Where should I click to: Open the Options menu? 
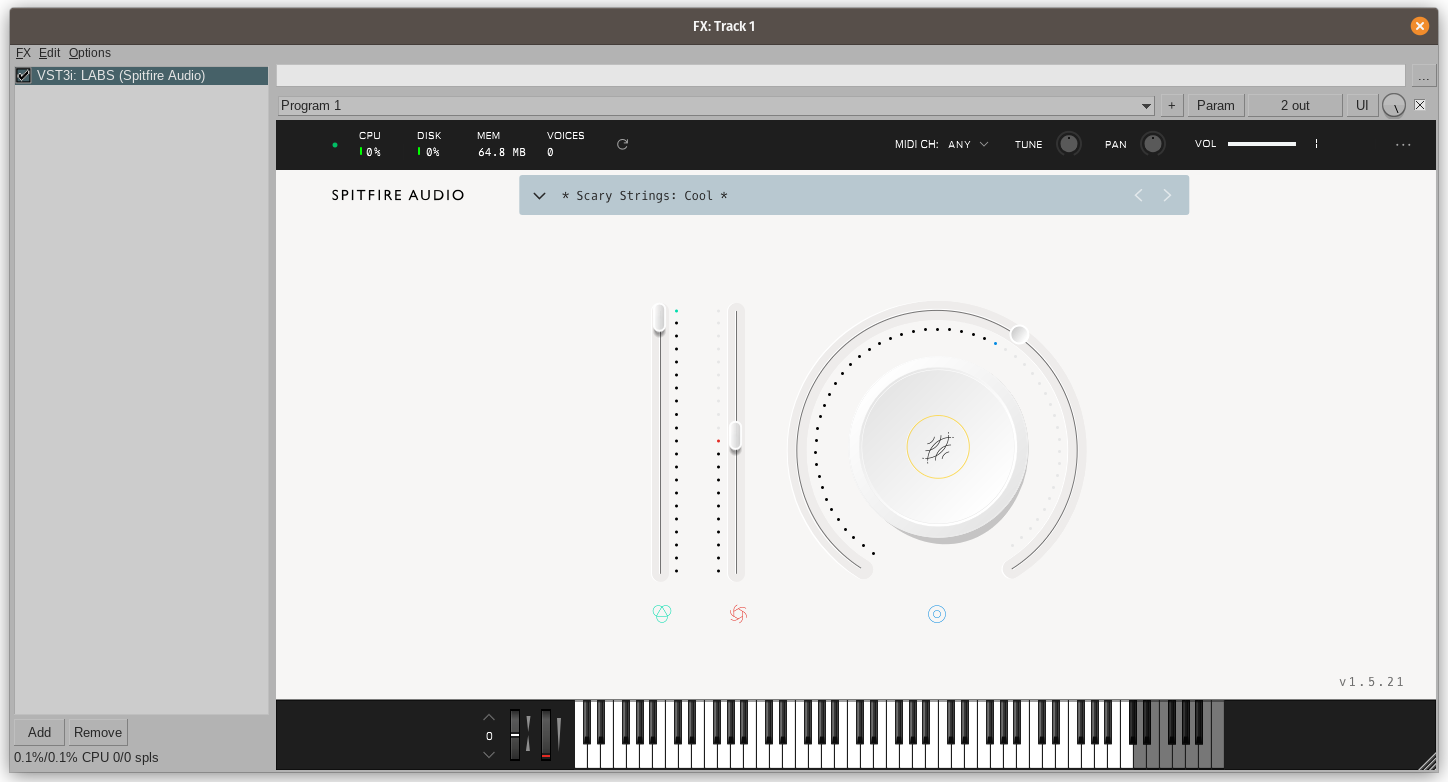pyautogui.click(x=89, y=53)
